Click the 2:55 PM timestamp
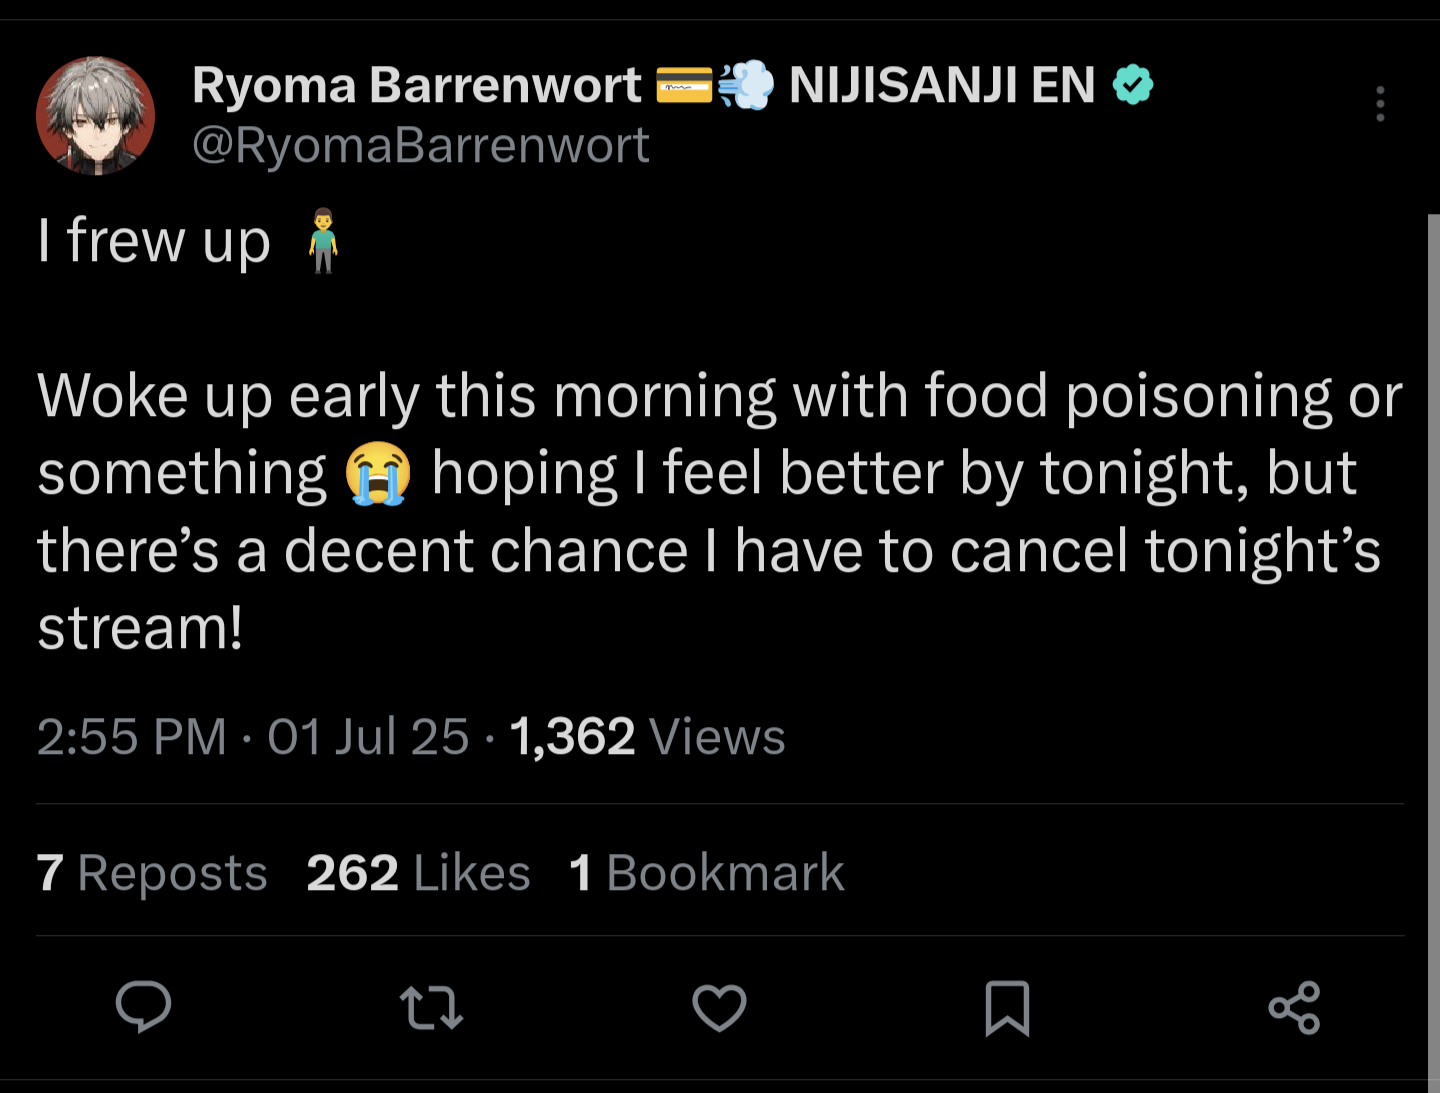Image resolution: width=1440 pixels, height=1093 pixels. [132, 737]
